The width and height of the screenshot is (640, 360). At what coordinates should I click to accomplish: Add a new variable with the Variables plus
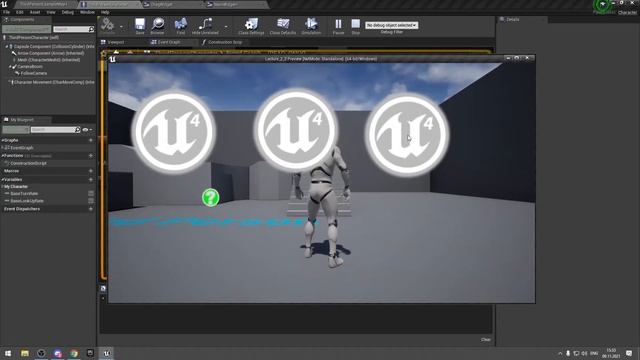[x=91, y=180]
